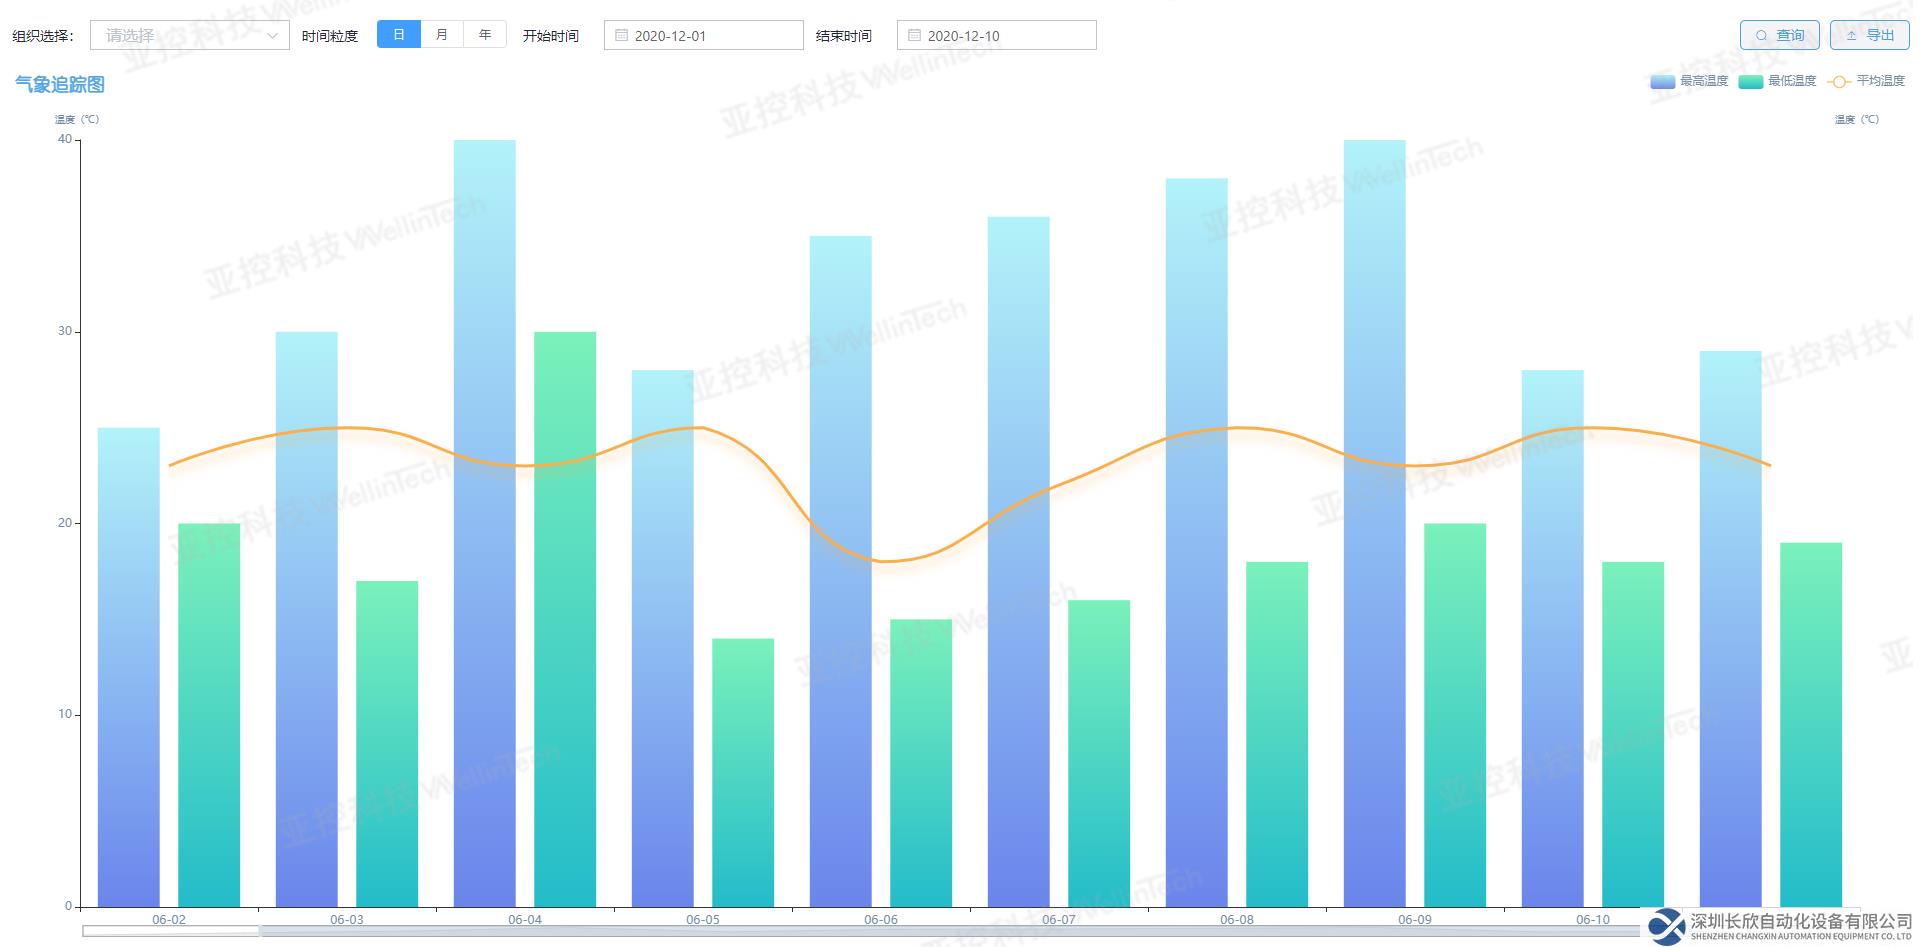The height and width of the screenshot is (947, 1920).
Task: Click the 查询 query button
Action: pos(1779,35)
